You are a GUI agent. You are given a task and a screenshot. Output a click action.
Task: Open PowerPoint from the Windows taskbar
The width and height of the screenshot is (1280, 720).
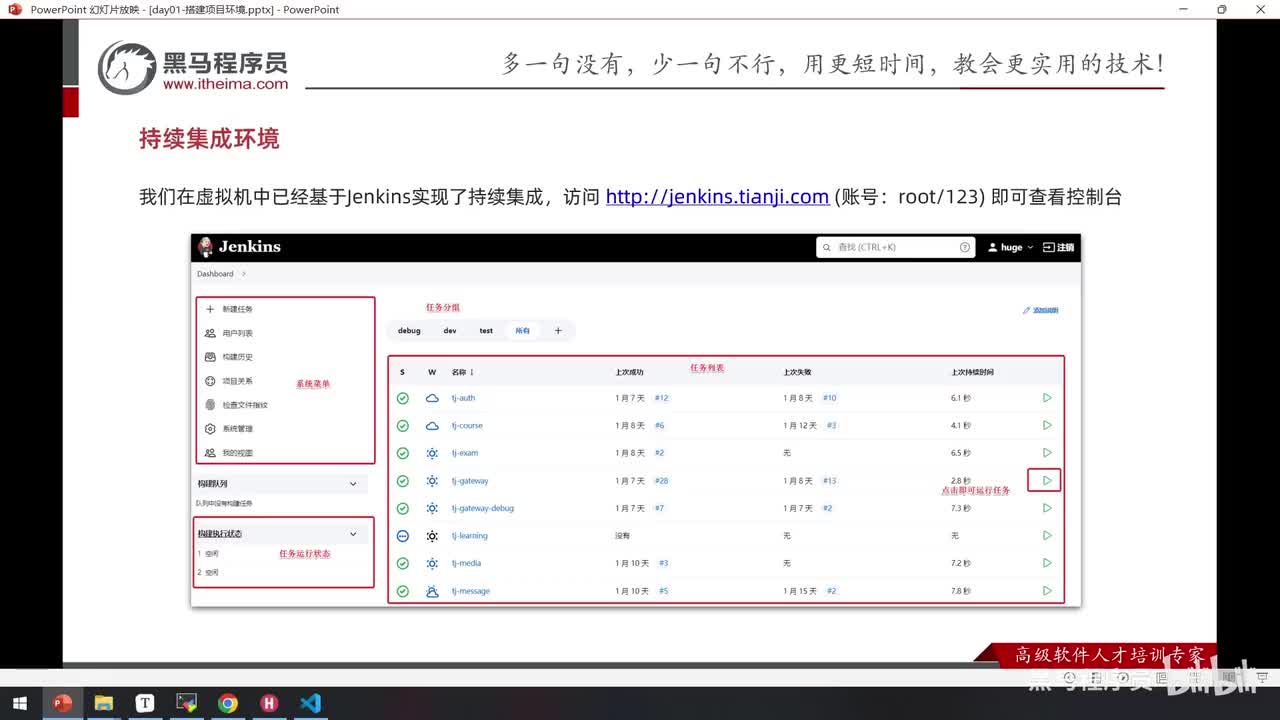62,703
